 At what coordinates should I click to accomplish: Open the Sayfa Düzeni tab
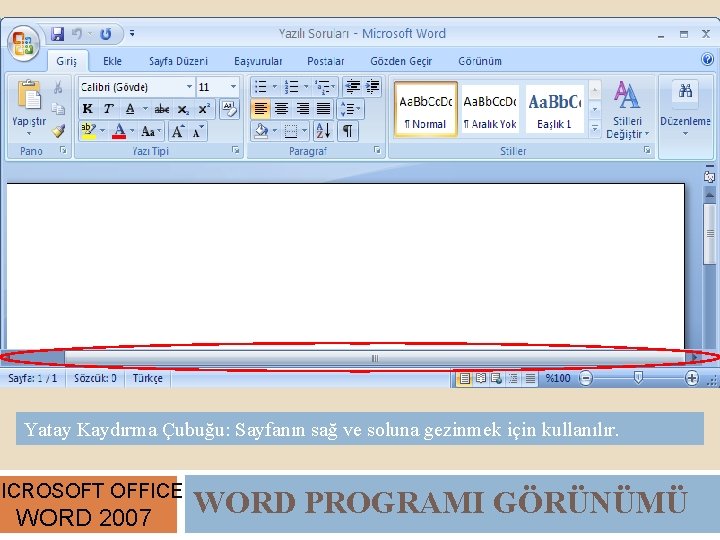point(178,61)
